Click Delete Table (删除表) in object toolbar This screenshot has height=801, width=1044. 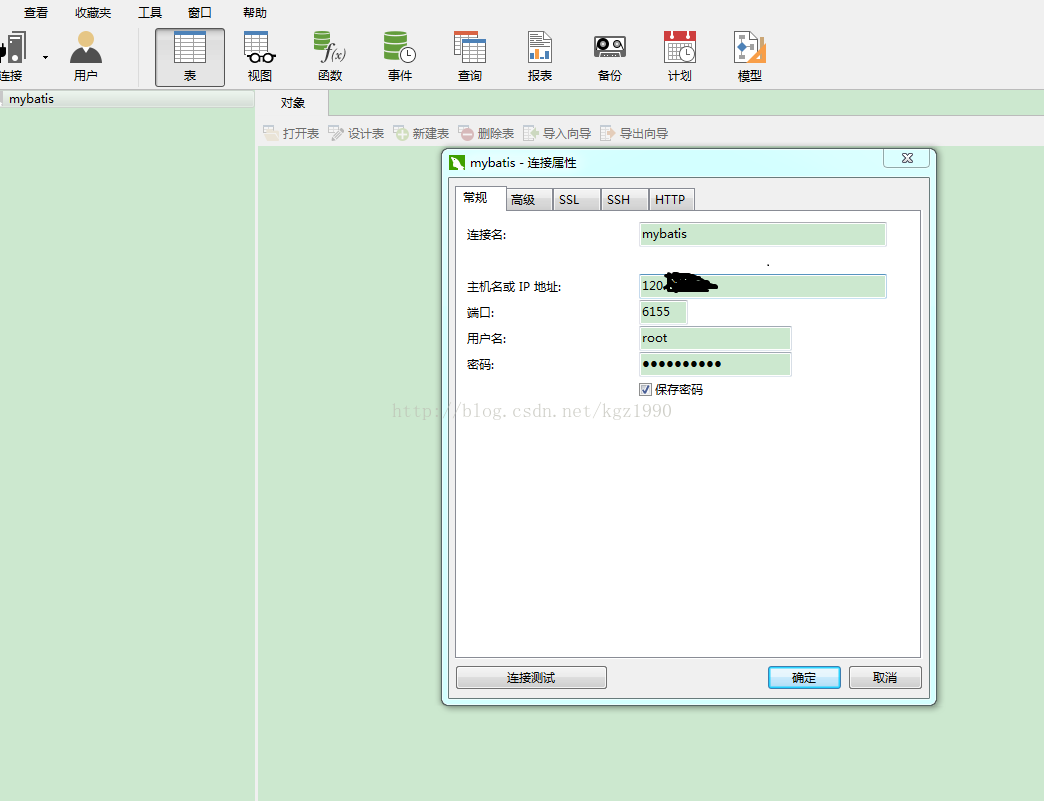point(486,133)
